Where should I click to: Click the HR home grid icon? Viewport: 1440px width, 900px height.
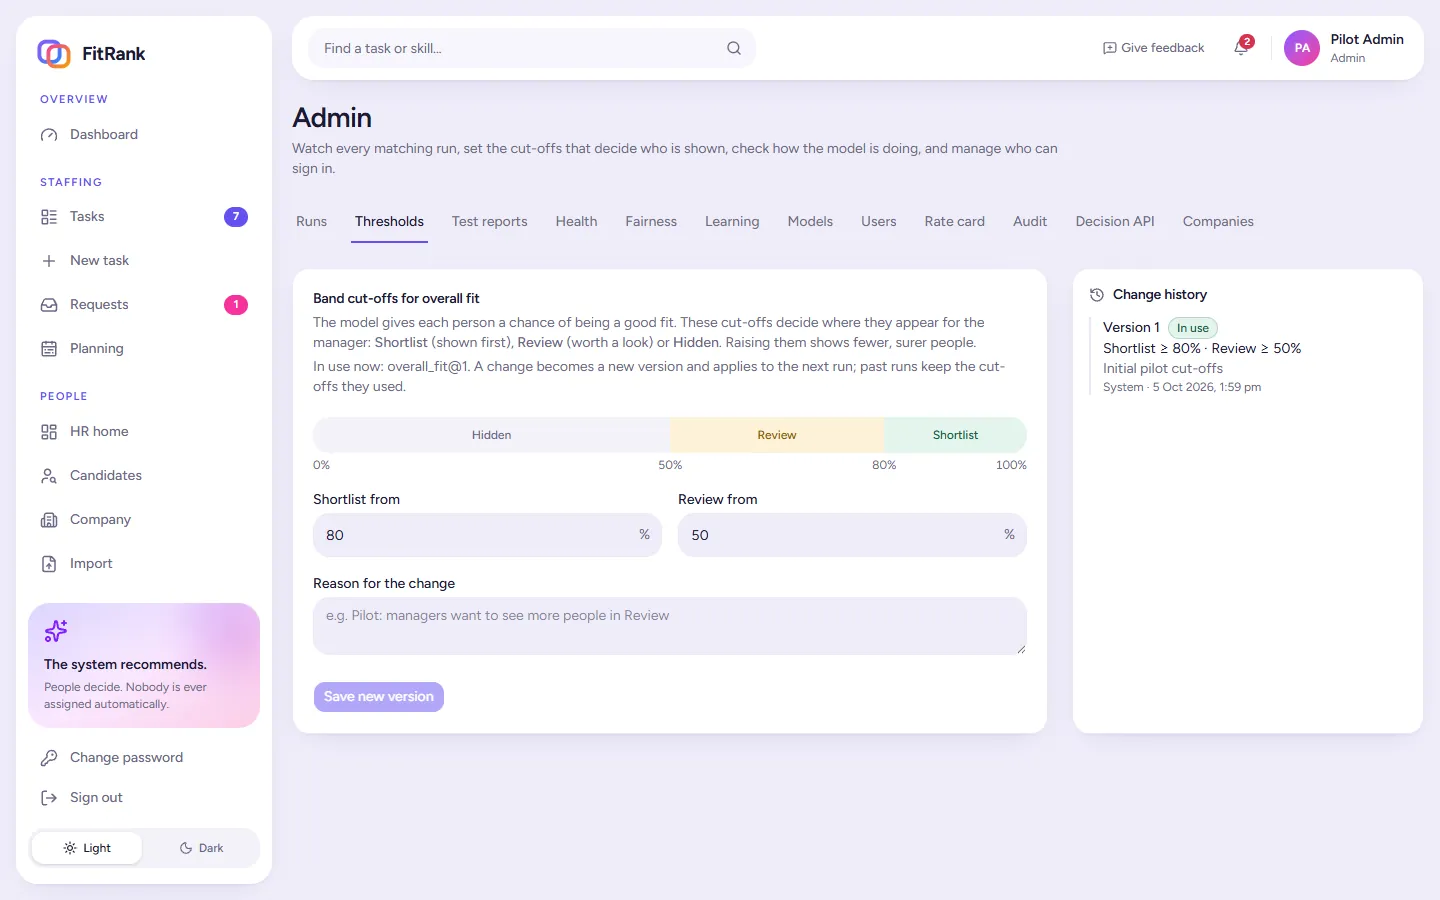pyautogui.click(x=49, y=432)
